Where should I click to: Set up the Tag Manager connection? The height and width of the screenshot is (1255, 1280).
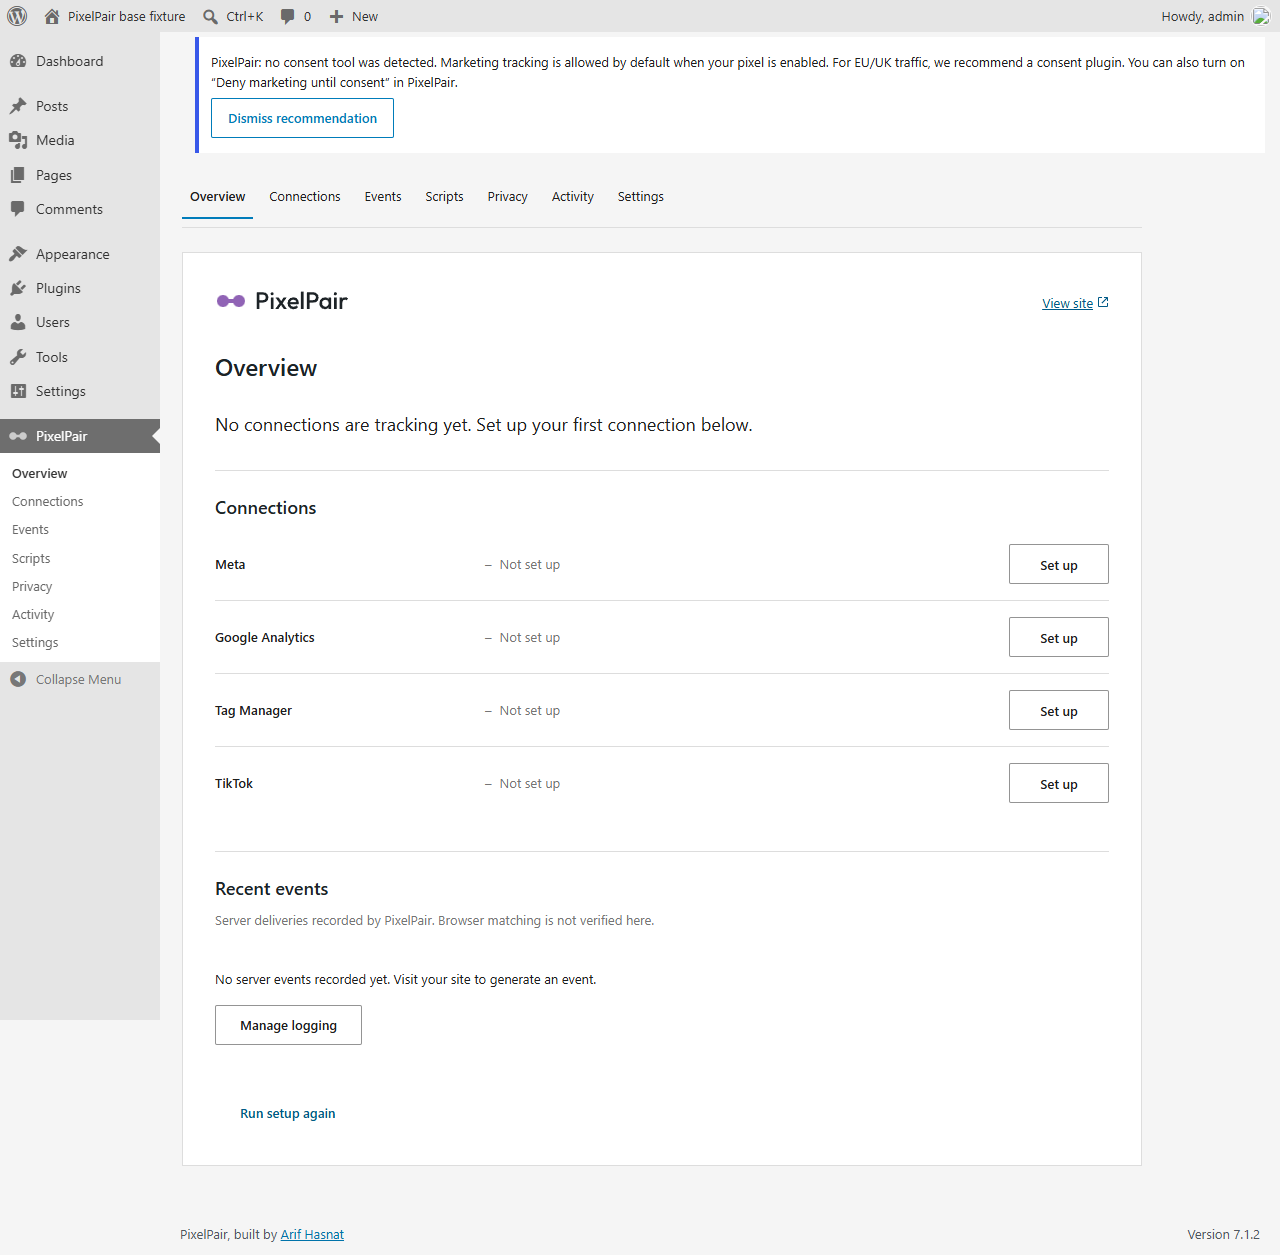pyautogui.click(x=1058, y=711)
